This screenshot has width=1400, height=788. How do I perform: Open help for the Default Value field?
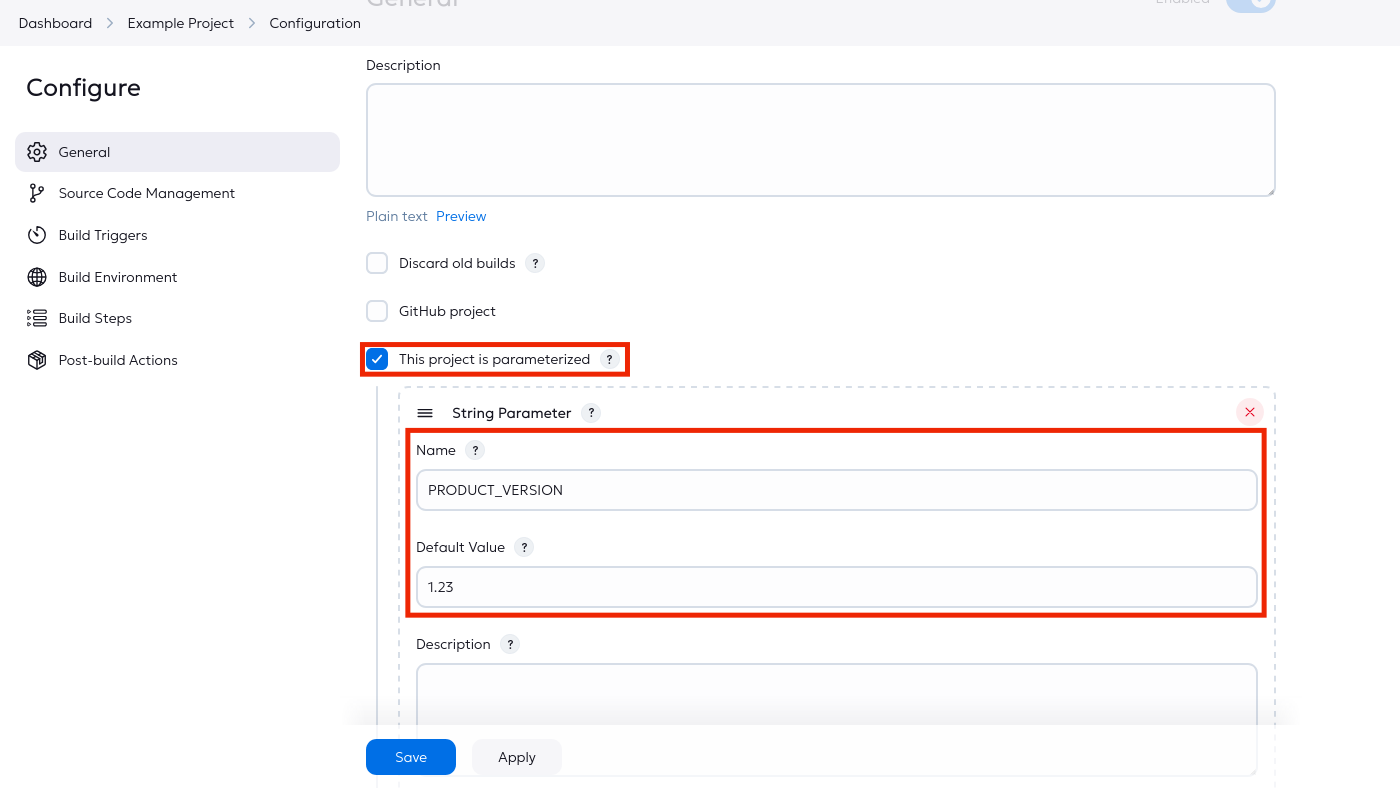pos(524,547)
